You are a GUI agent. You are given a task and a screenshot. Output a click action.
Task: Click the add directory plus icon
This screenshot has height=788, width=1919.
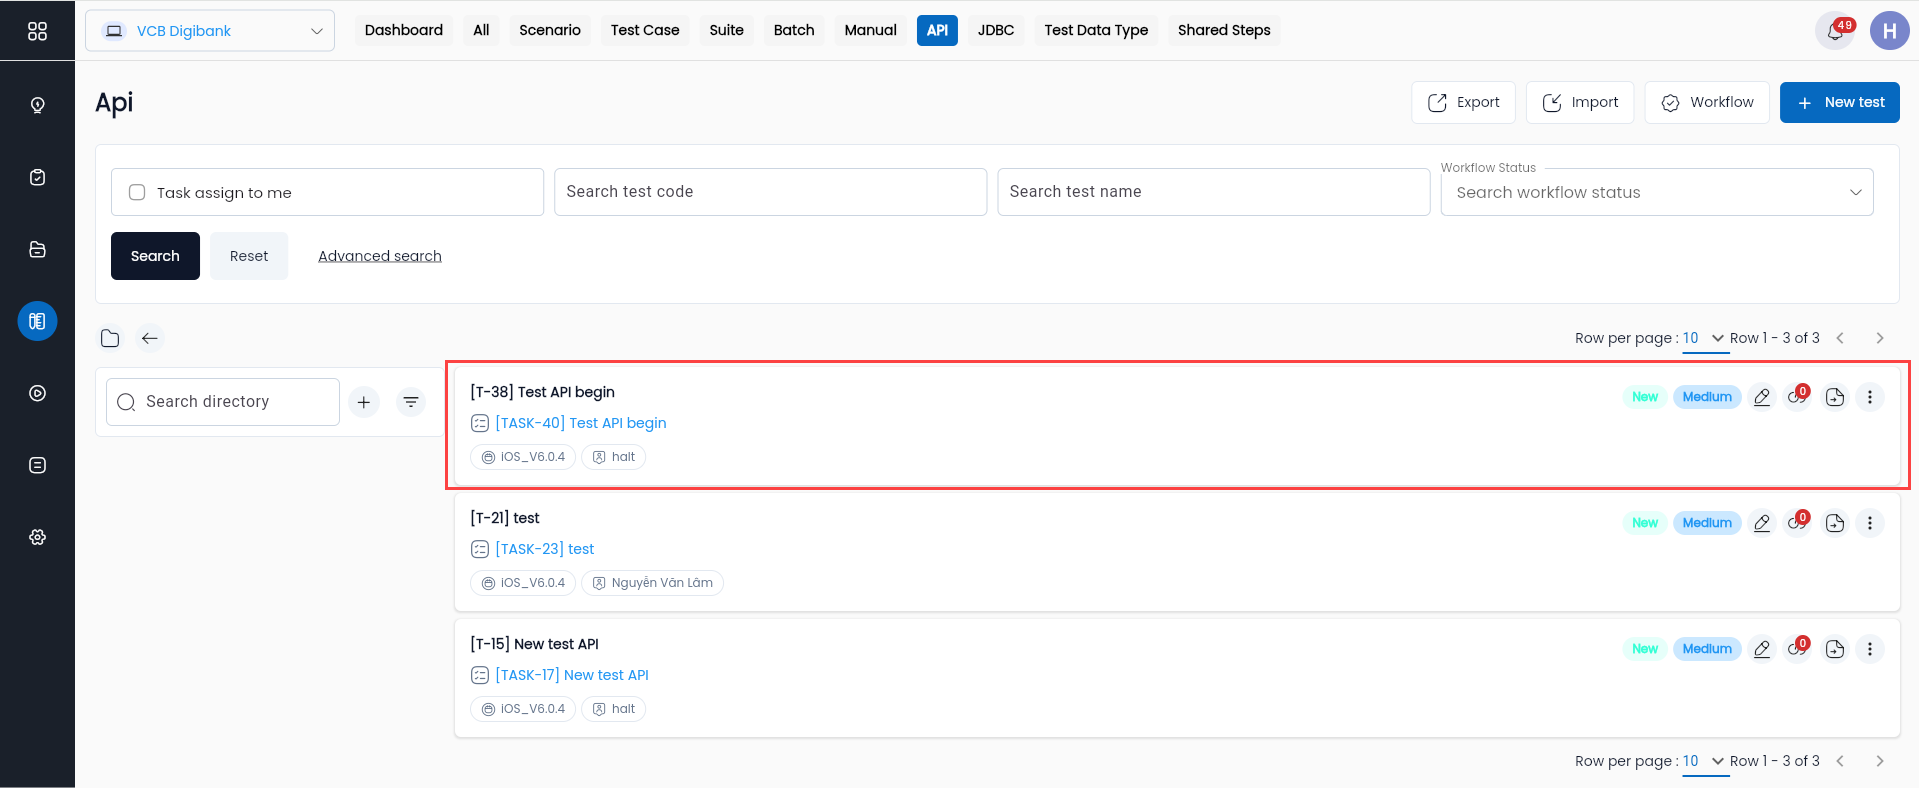364,402
